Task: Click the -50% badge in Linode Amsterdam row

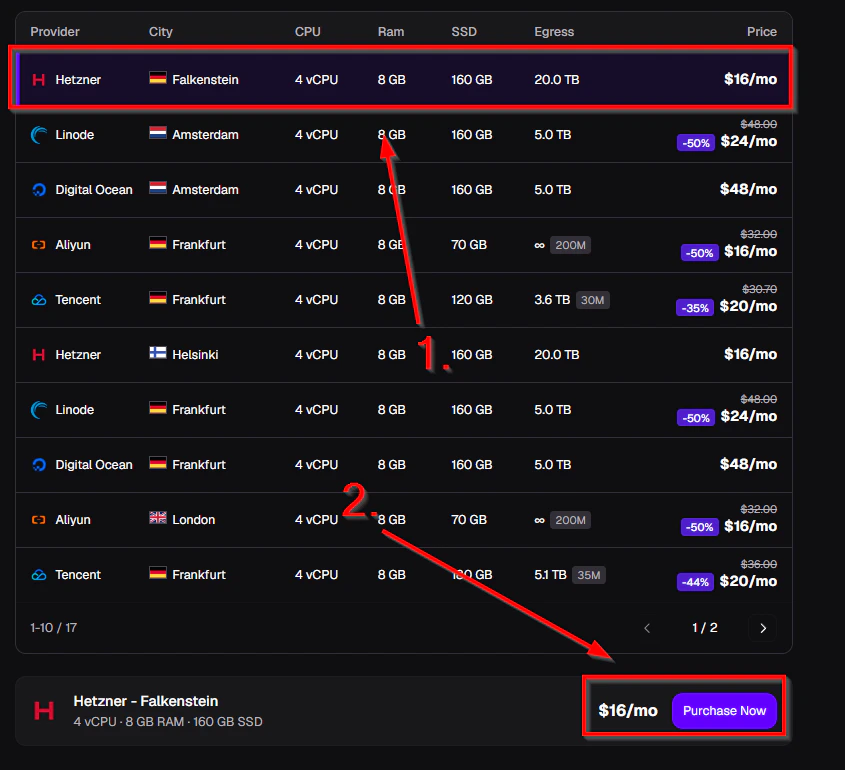Action: tap(696, 143)
